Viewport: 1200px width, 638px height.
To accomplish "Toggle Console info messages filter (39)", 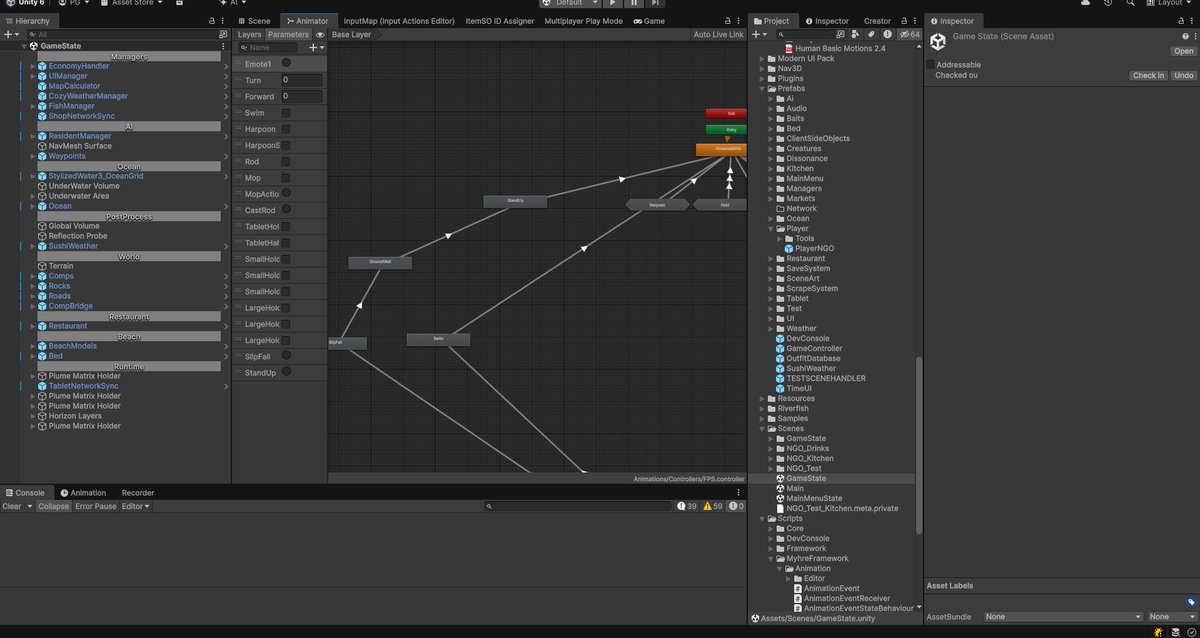I will 687,506.
